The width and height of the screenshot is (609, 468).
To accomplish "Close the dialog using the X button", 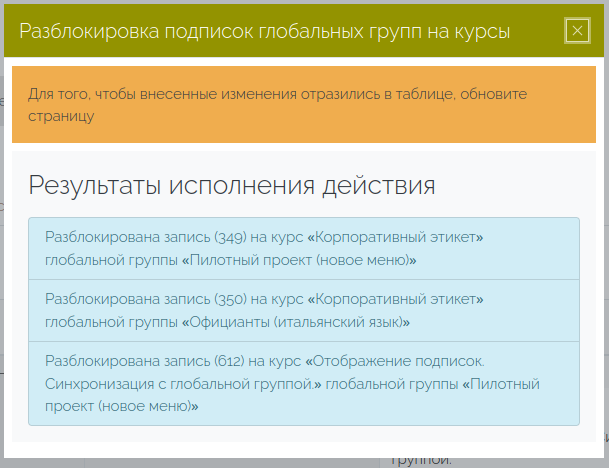I will tap(577, 31).
